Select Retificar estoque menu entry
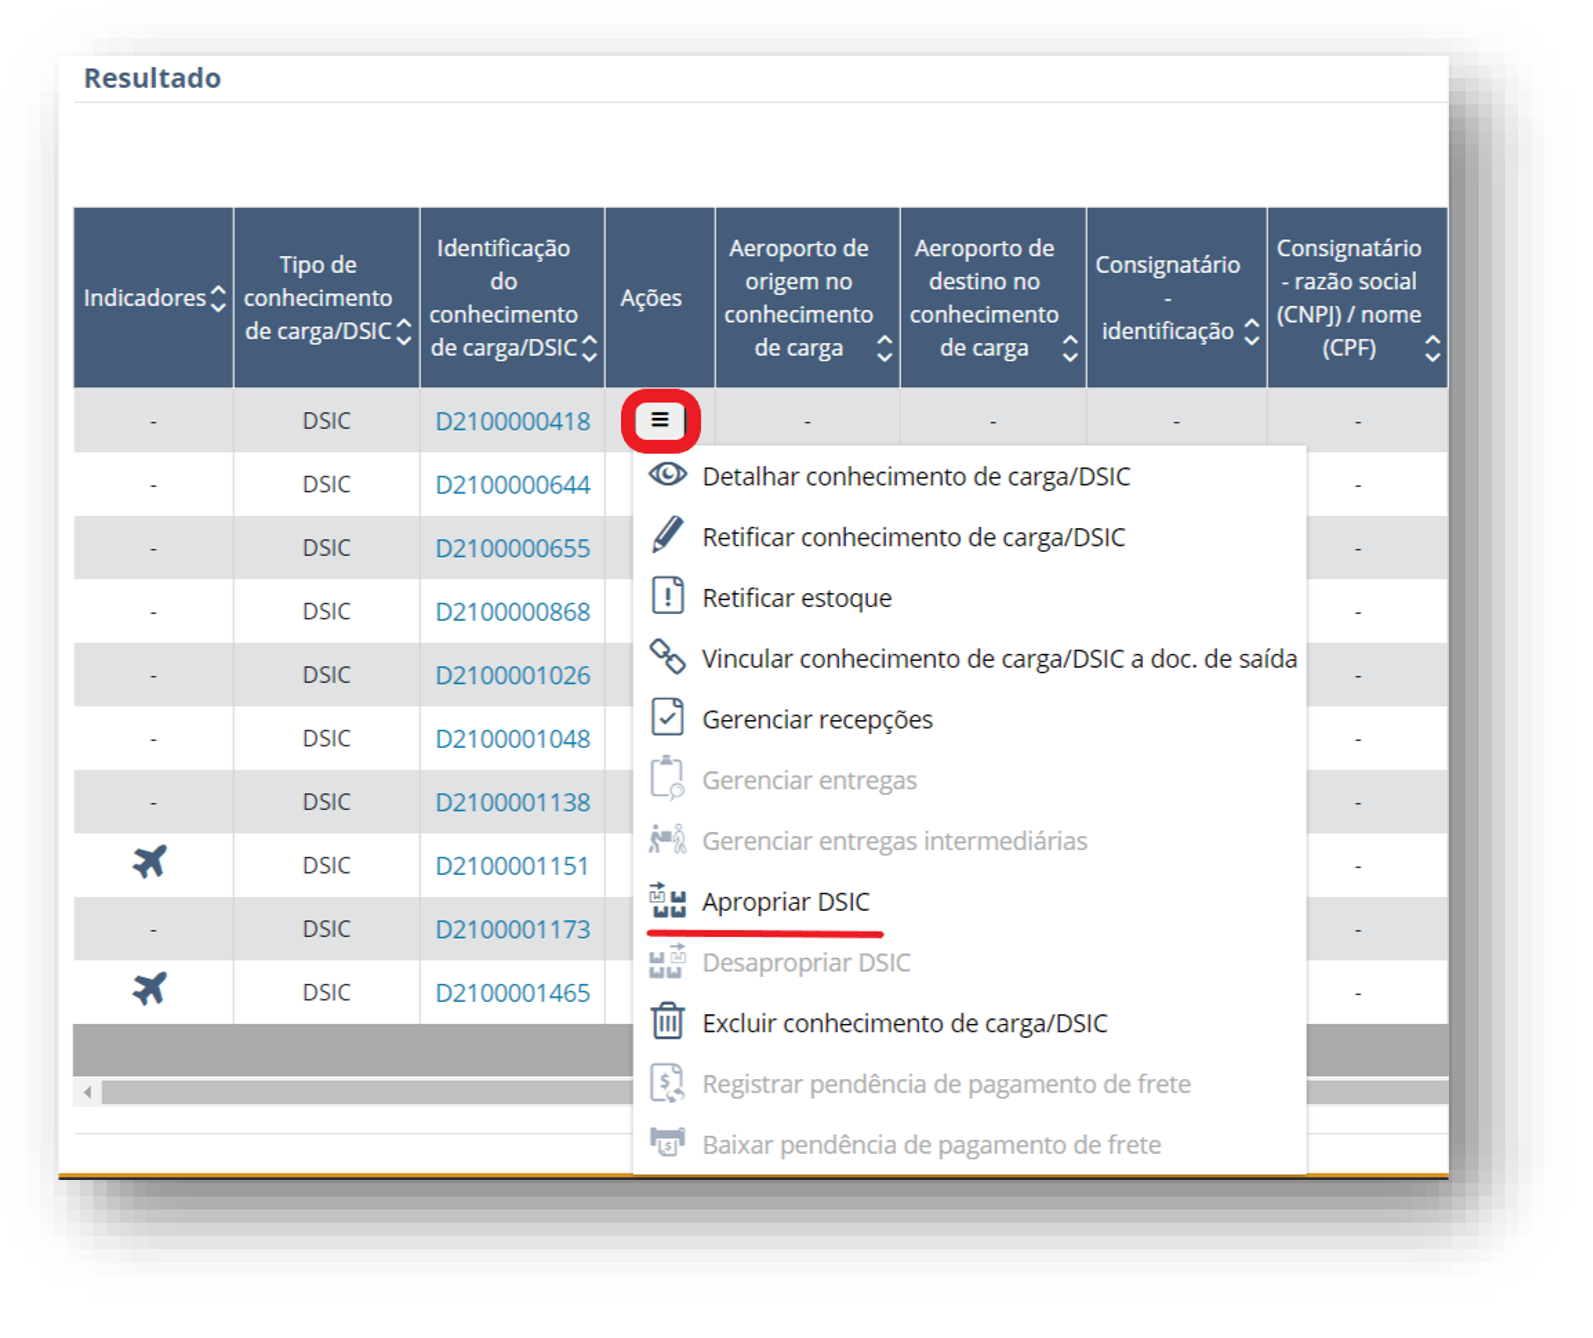This screenshot has width=1593, height=1338. [797, 598]
